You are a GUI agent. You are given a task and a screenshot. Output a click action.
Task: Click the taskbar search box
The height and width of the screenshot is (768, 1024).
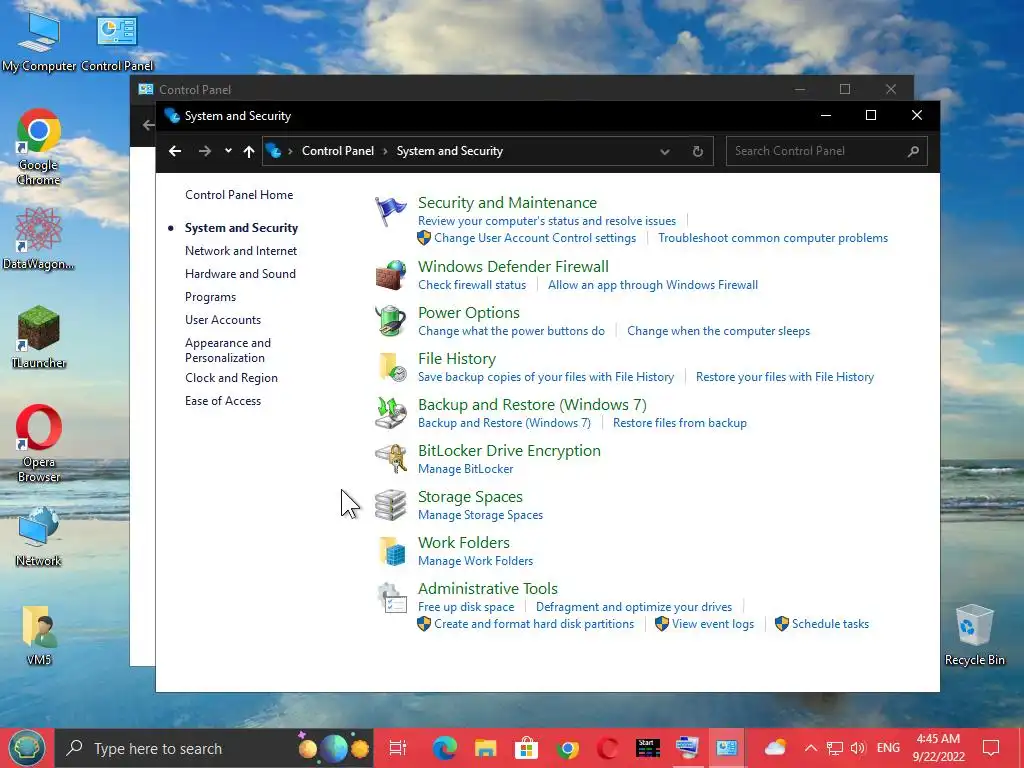click(x=214, y=748)
